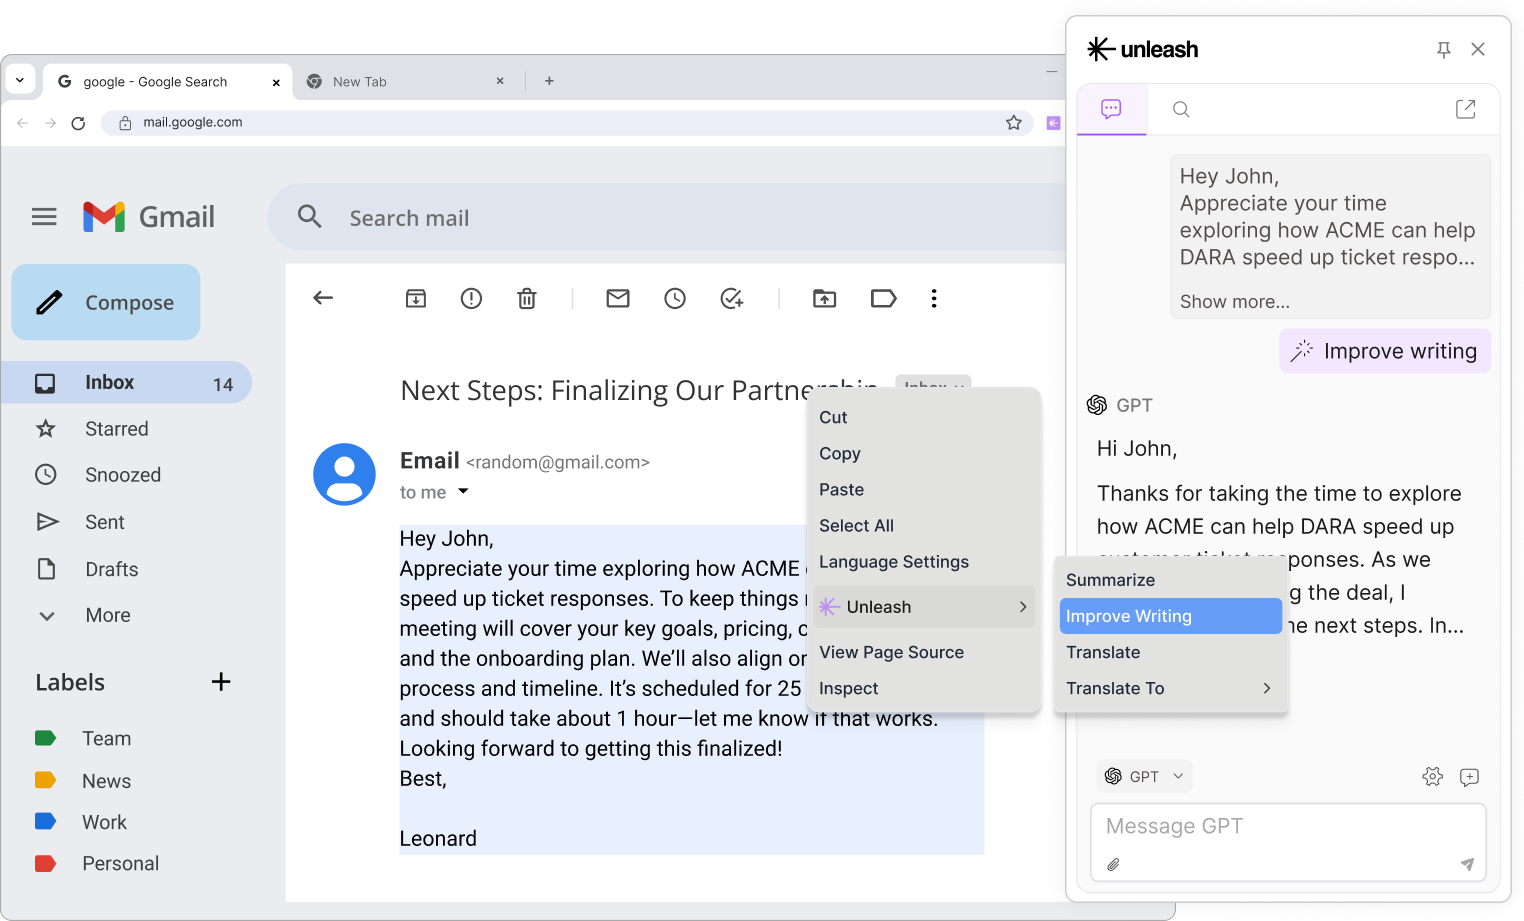The width and height of the screenshot is (1524, 921).
Task: Click Show more in the quoted message
Action: pos(1235,301)
